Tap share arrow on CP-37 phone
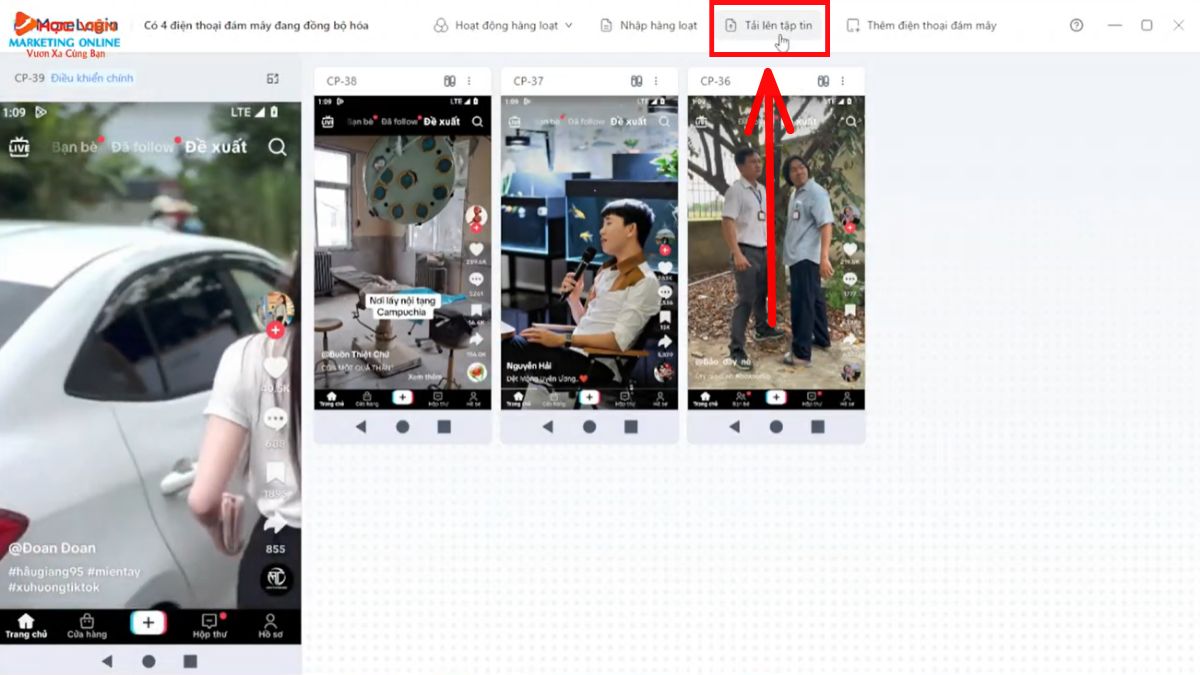 click(x=664, y=342)
